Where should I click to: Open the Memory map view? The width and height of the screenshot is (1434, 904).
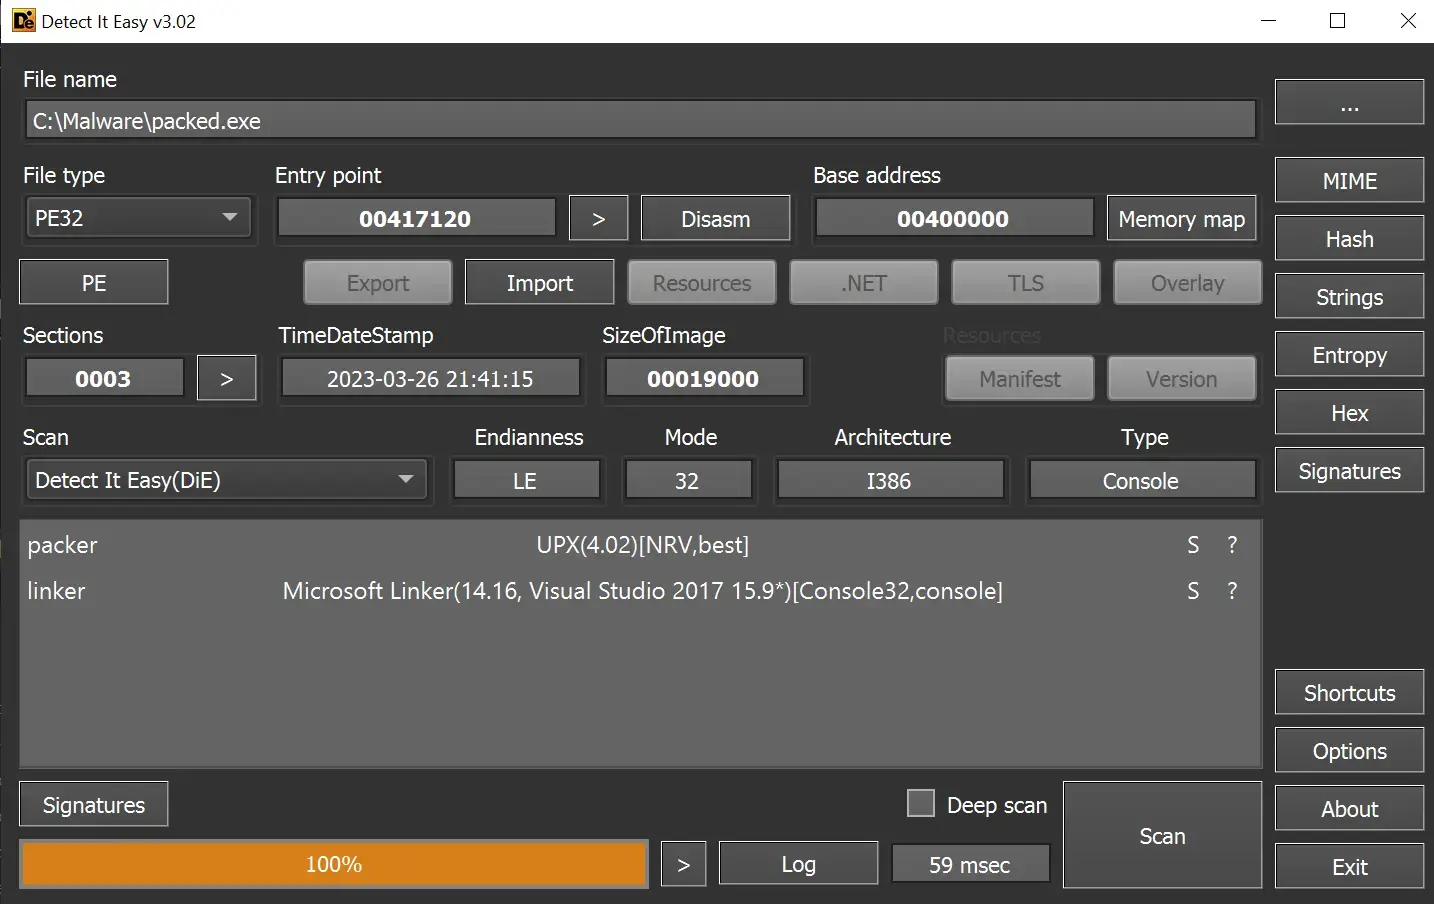click(x=1181, y=219)
